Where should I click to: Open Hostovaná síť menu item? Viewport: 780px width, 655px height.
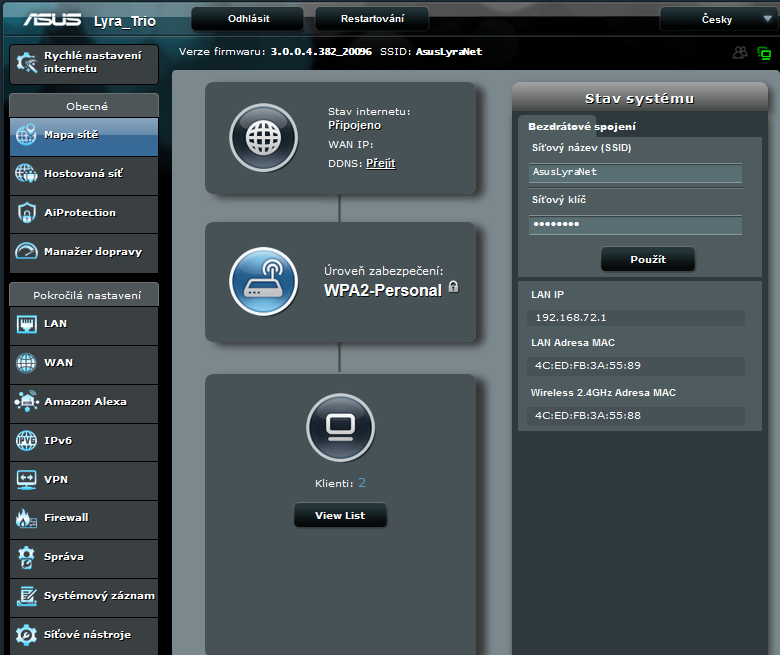pyautogui.click(x=84, y=174)
